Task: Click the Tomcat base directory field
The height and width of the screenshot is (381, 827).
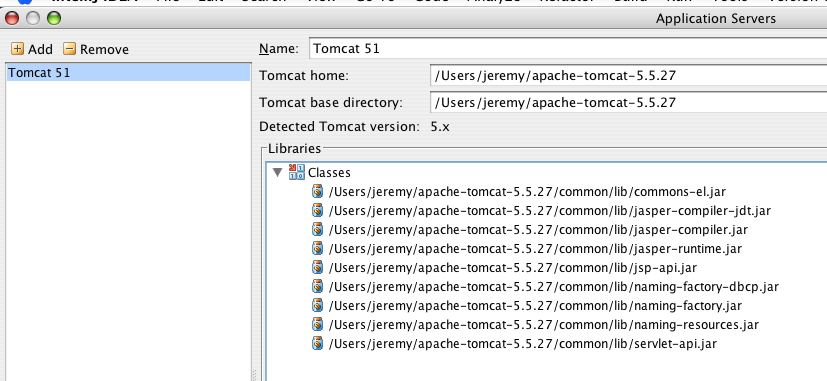Action: tap(629, 102)
